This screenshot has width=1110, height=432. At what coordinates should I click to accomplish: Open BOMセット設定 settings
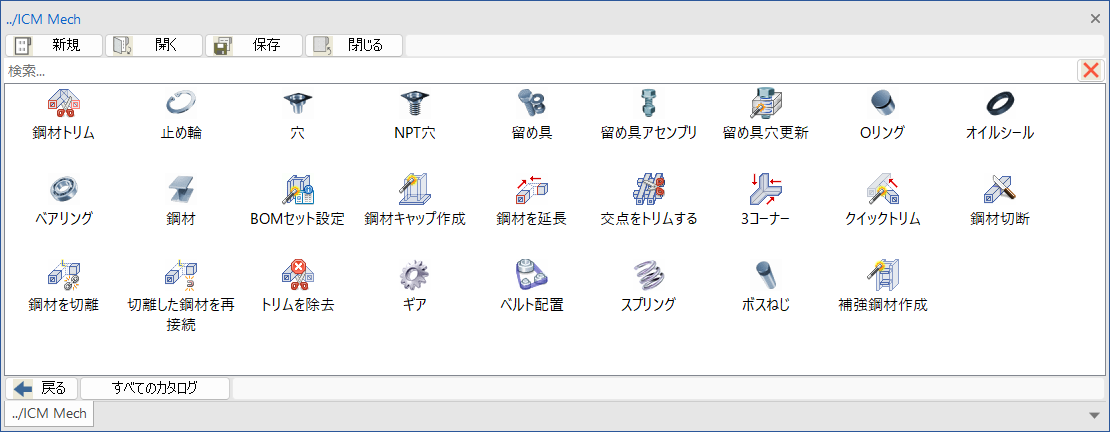[x=298, y=189]
